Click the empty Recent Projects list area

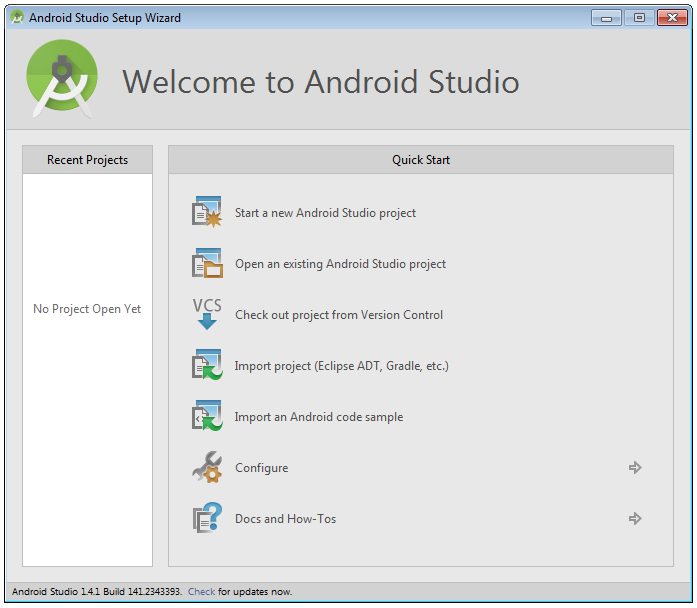[88, 370]
